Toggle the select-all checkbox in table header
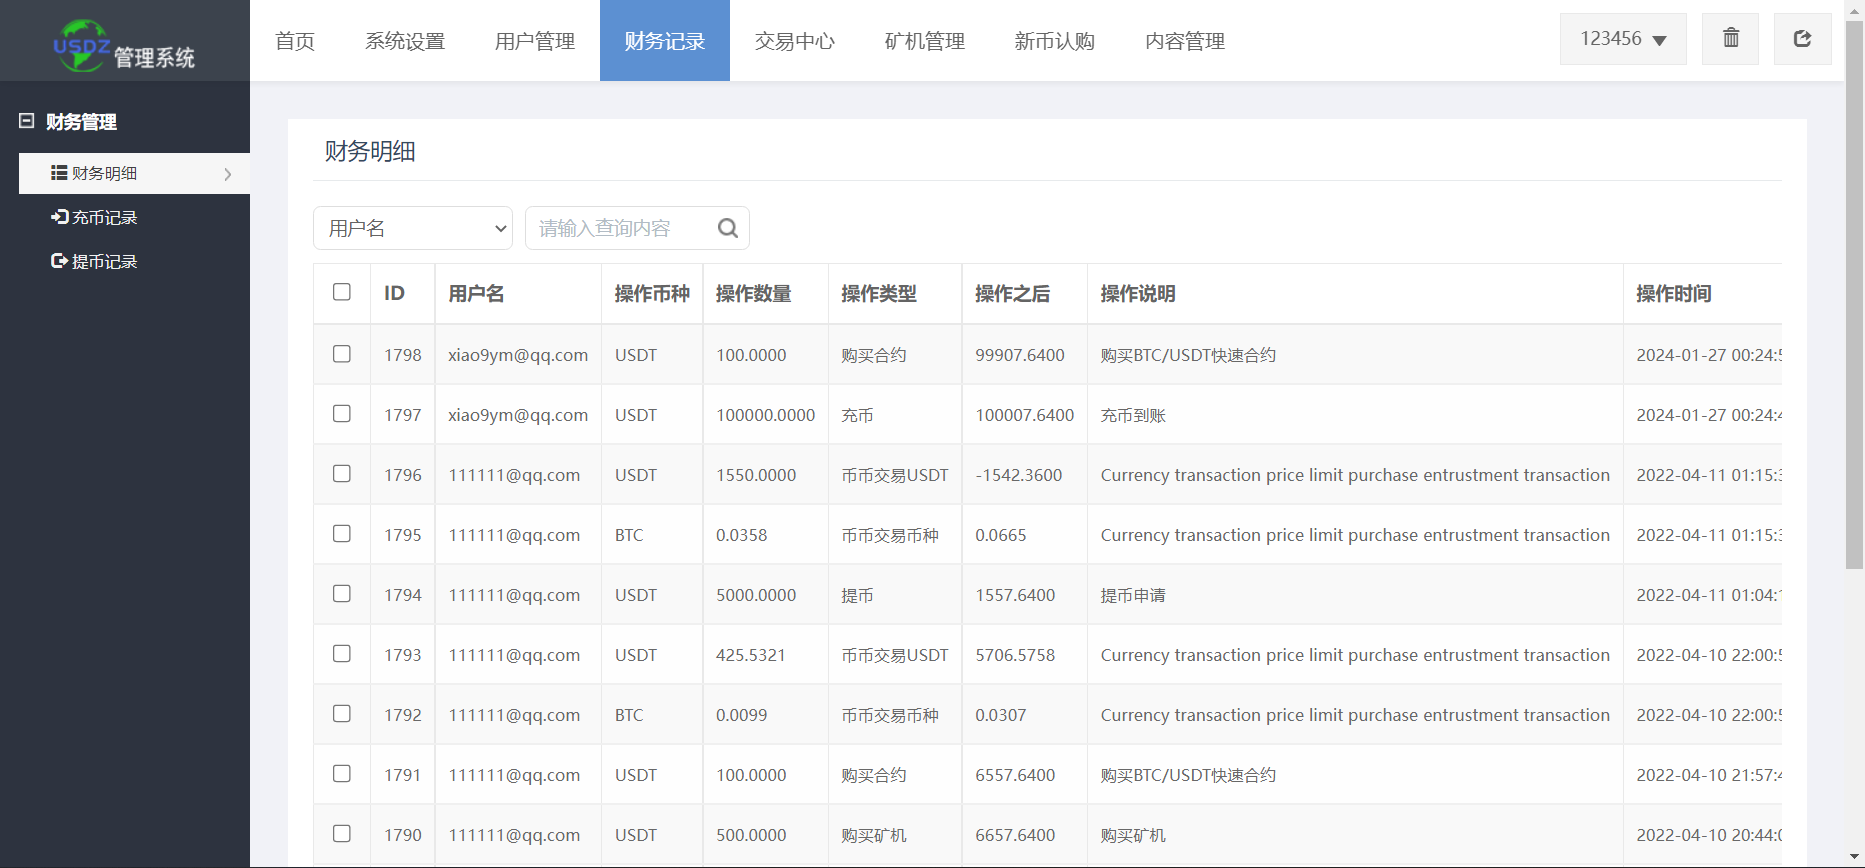1865x868 pixels. click(x=342, y=292)
